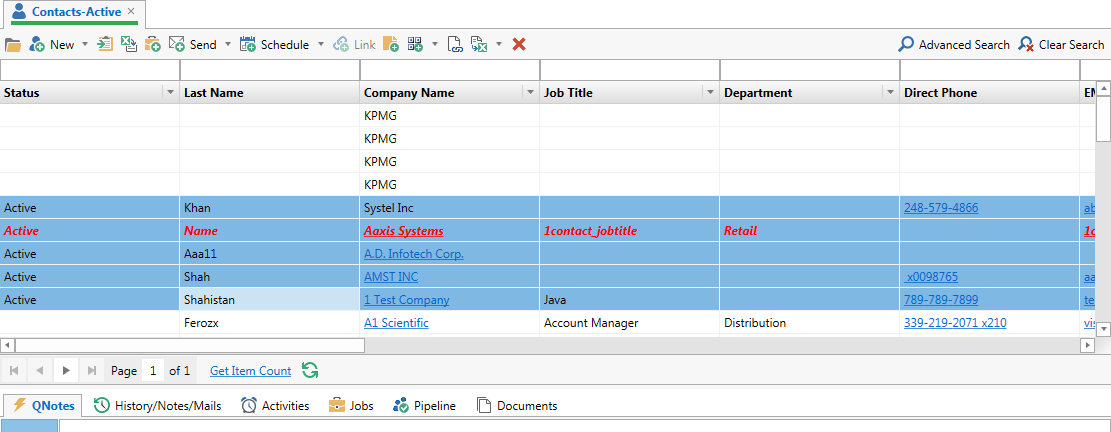Screen dimensions: 1111x432
Task: Expand the Send dropdown arrow
Action: pyautogui.click(x=227, y=45)
